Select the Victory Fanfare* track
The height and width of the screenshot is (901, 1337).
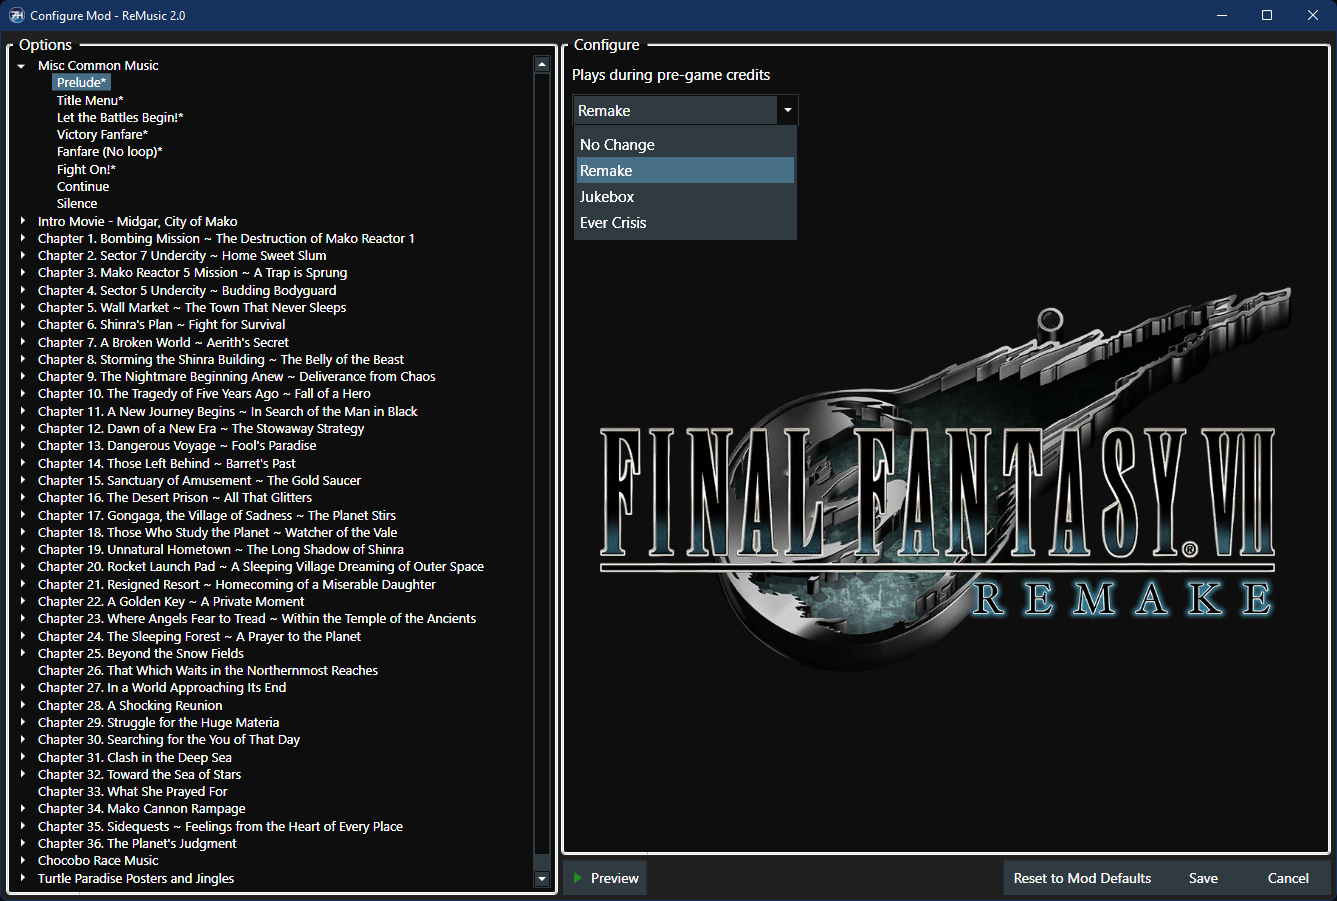(102, 134)
